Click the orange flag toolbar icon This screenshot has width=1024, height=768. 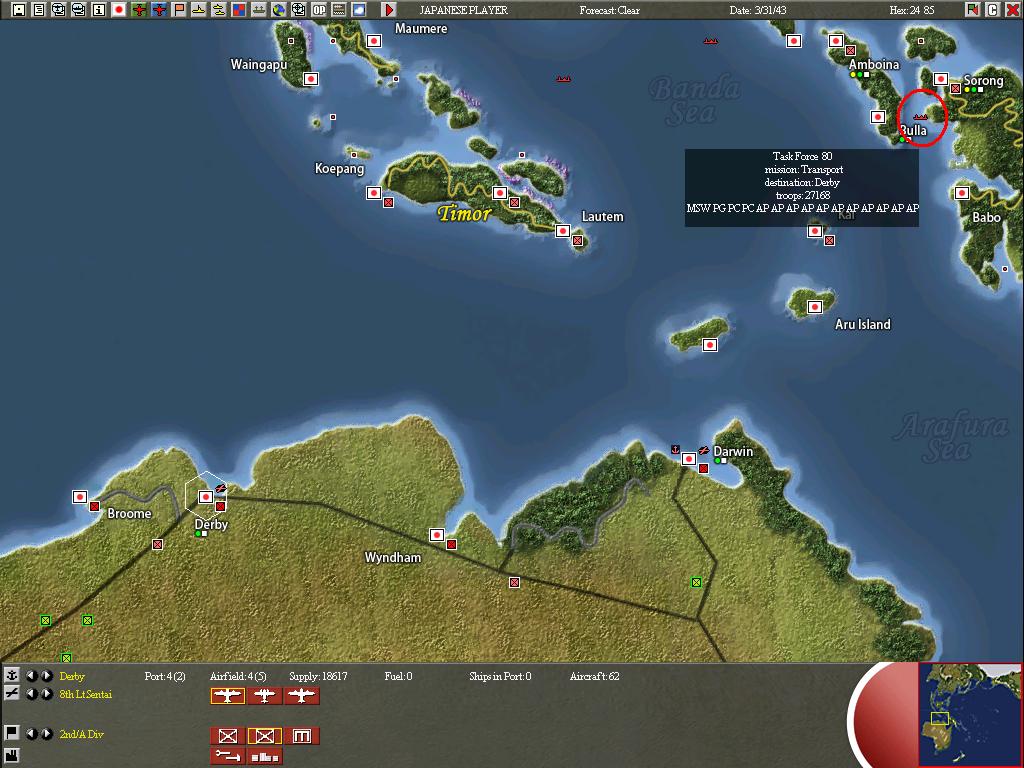[x=179, y=10]
